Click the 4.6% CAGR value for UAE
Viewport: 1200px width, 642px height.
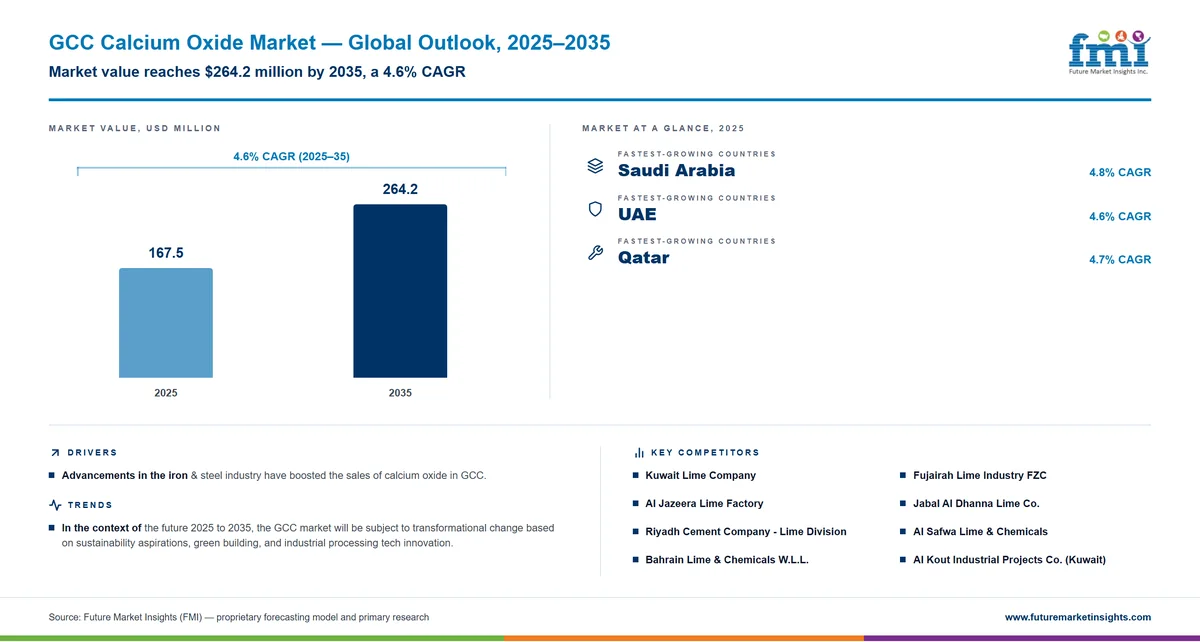[x=1120, y=217]
